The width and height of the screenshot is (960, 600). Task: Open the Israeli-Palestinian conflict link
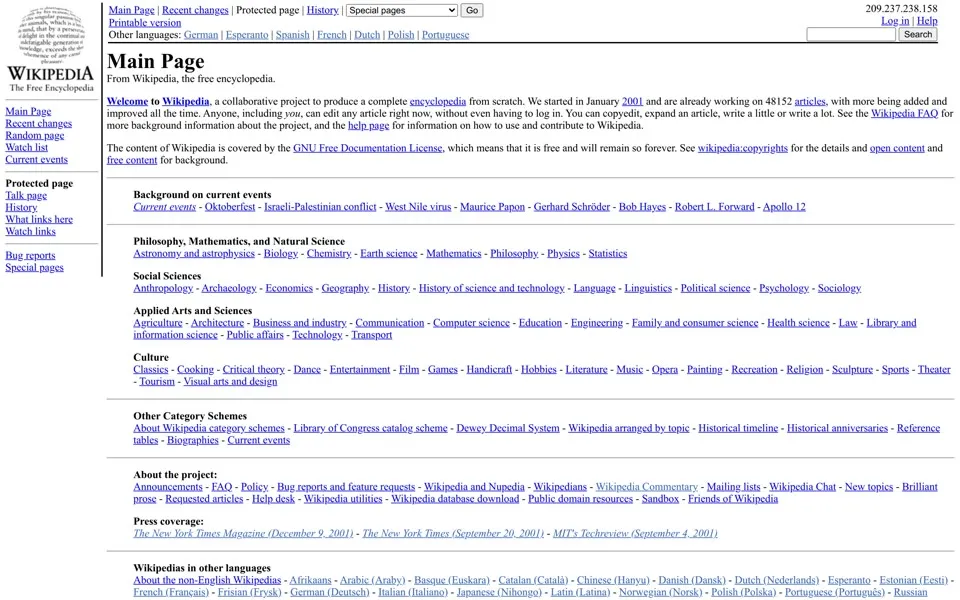coord(320,207)
